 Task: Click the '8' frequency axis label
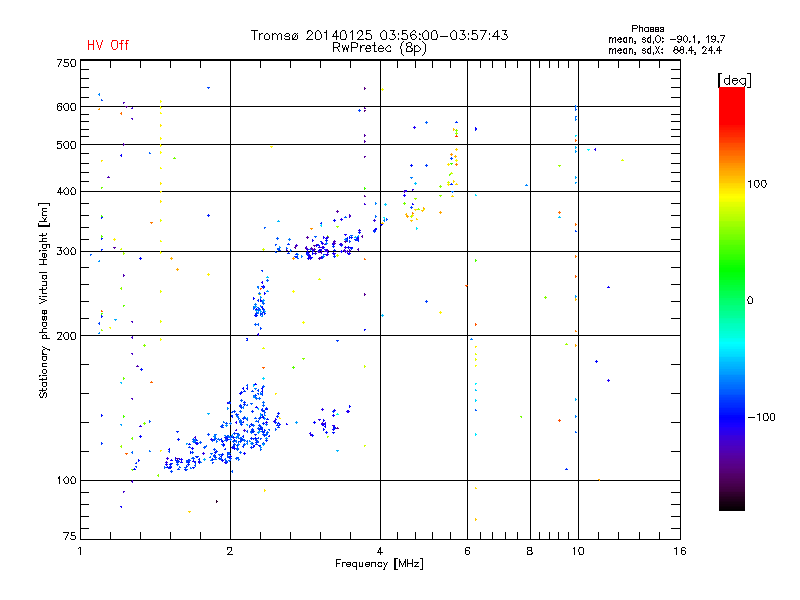[x=530, y=551]
